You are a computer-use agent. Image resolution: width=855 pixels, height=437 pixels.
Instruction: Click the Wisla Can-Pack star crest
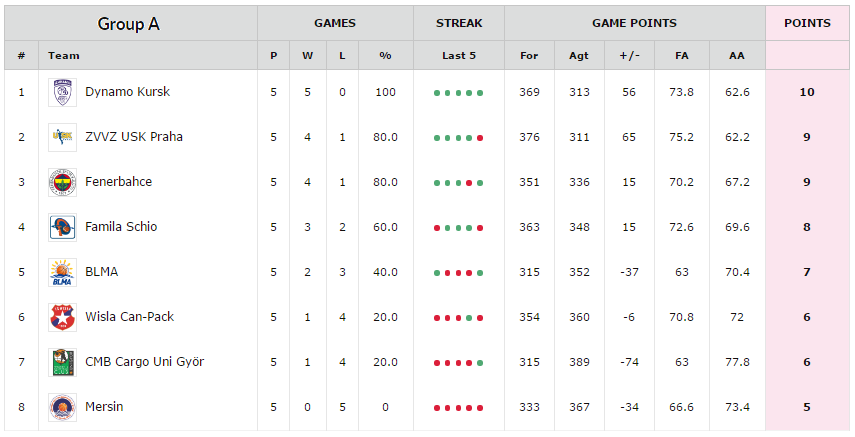pos(62,317)
